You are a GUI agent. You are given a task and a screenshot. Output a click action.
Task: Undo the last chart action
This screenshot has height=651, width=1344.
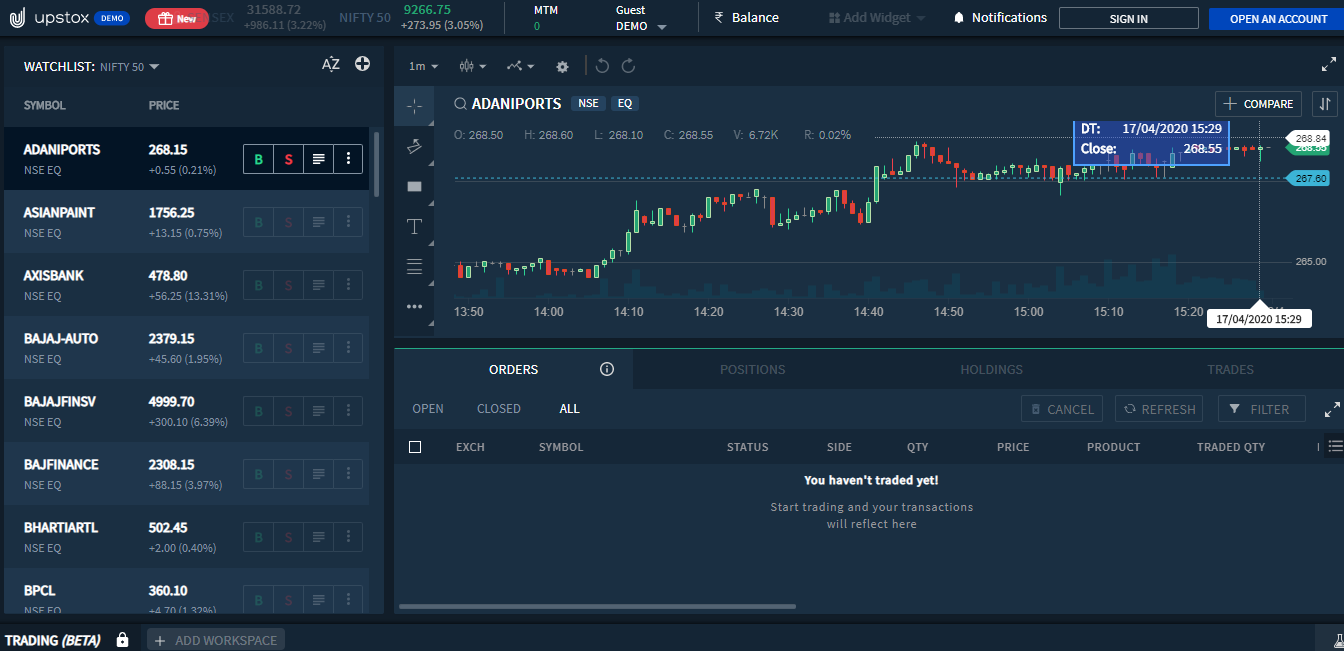(x=602, y=66)
